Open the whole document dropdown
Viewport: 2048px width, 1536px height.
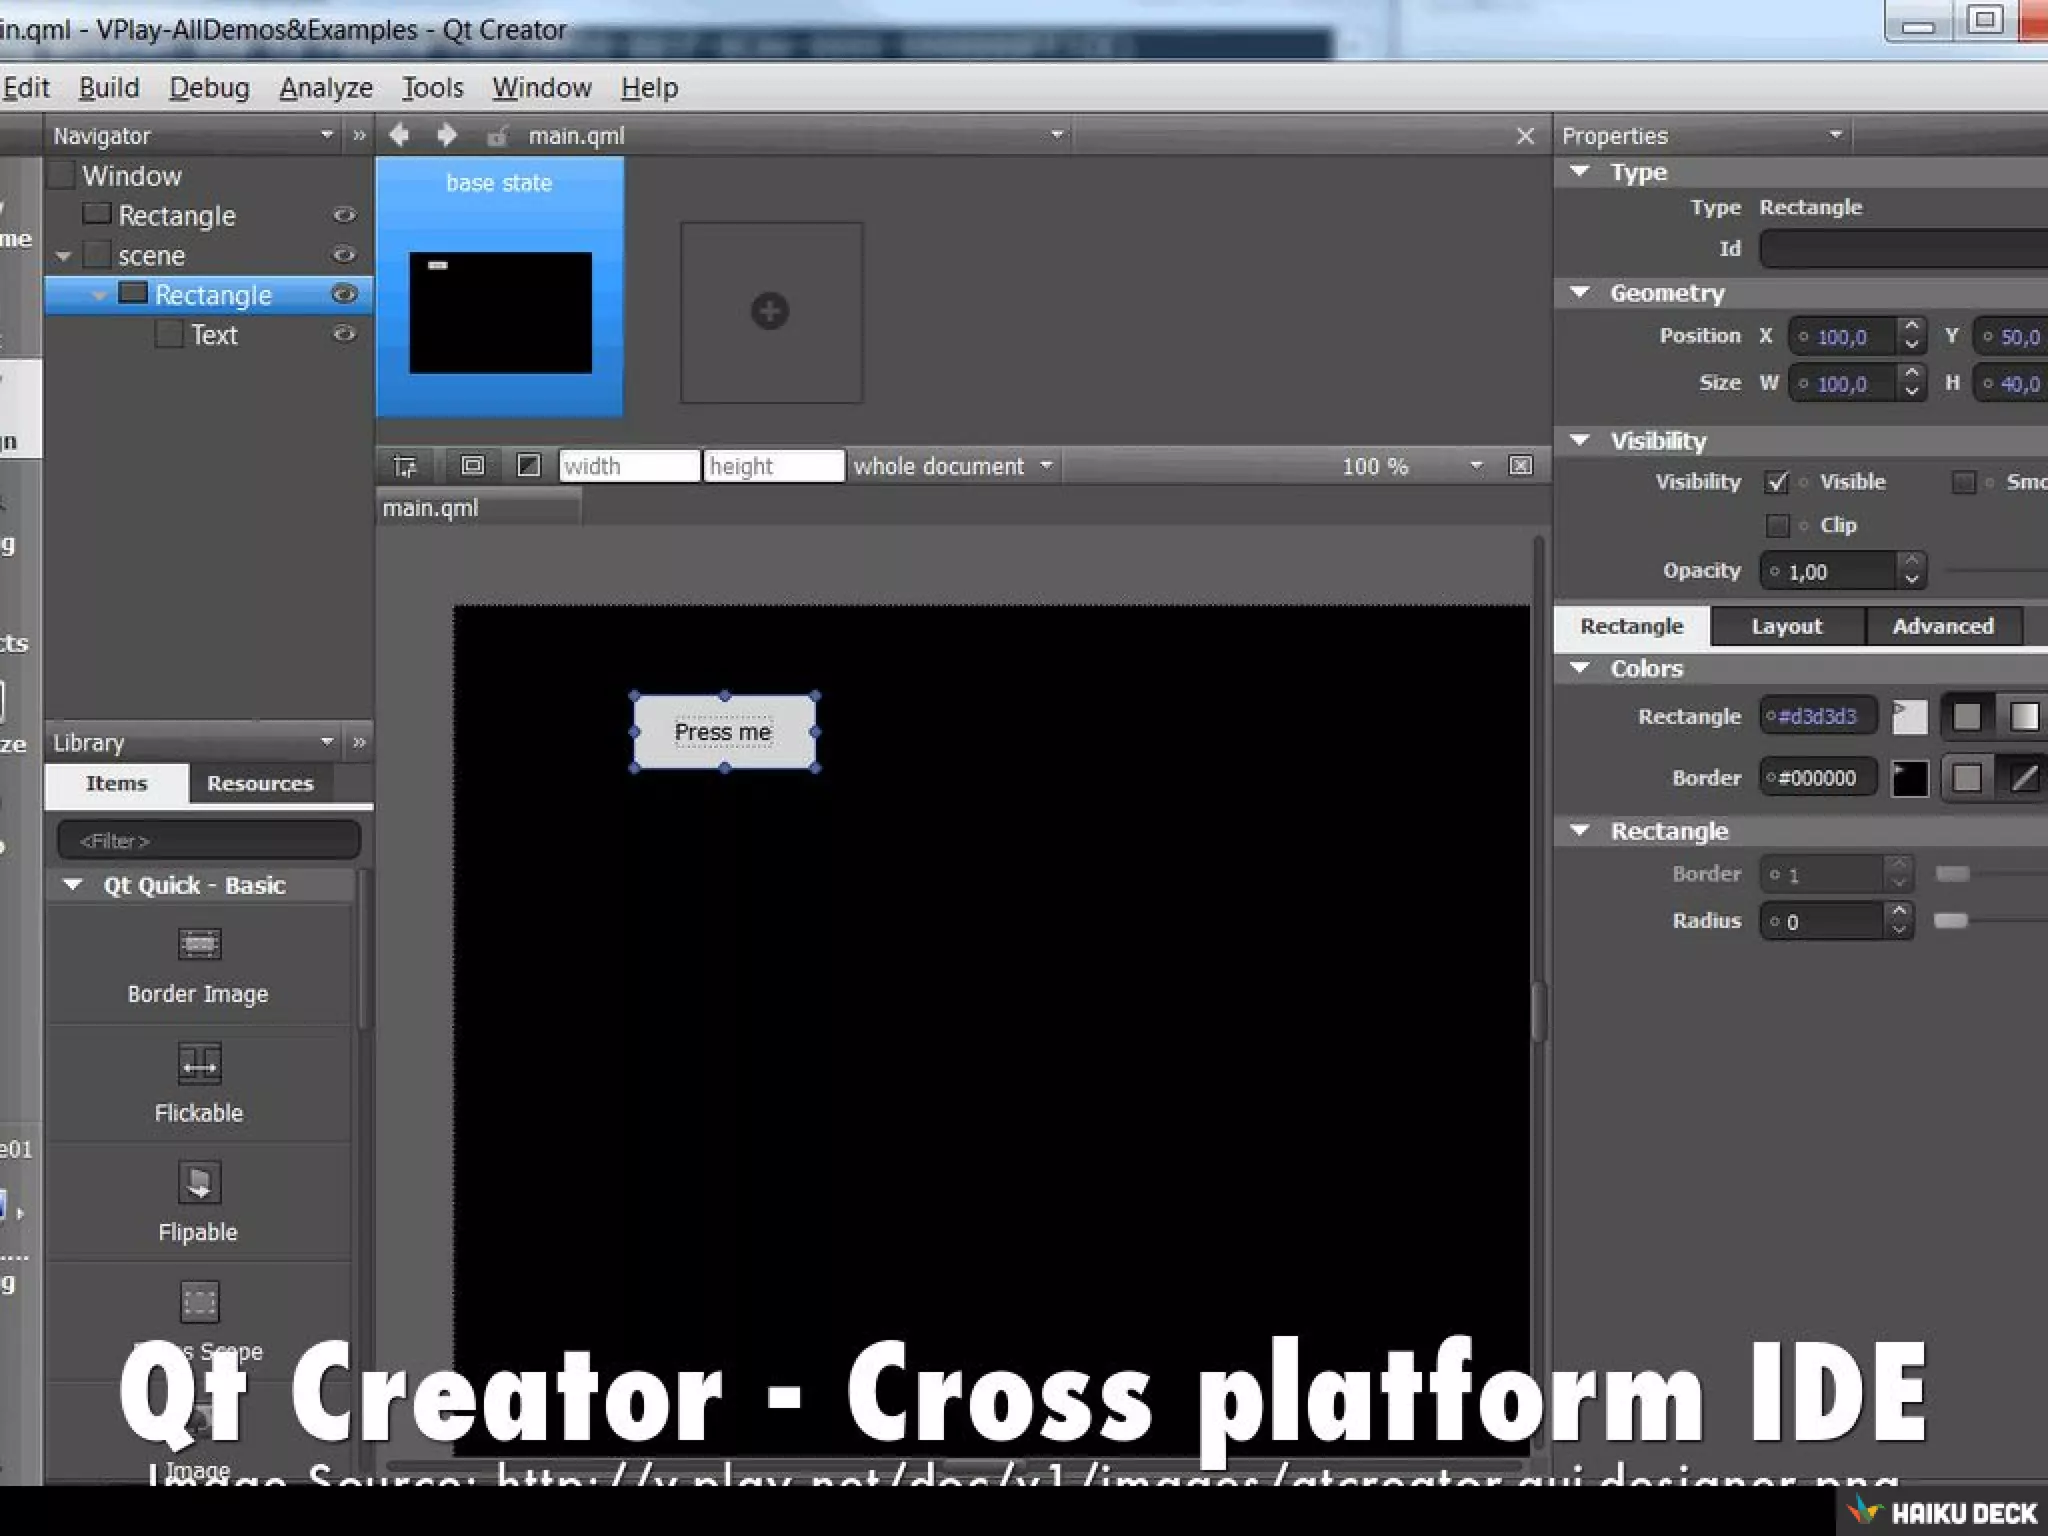[x=953, y=466]
